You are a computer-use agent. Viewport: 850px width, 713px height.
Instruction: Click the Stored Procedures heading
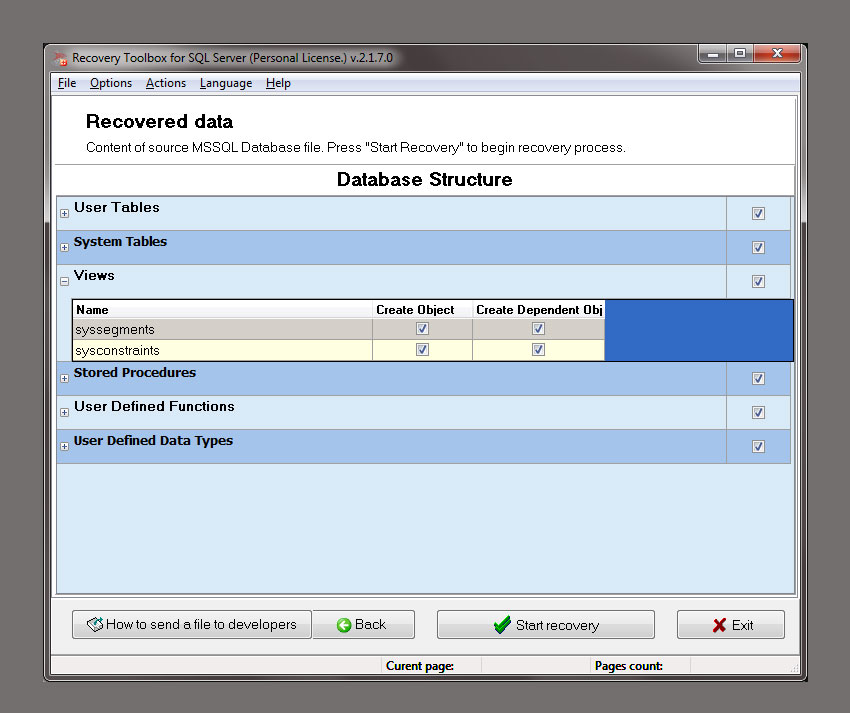(135, 372)
